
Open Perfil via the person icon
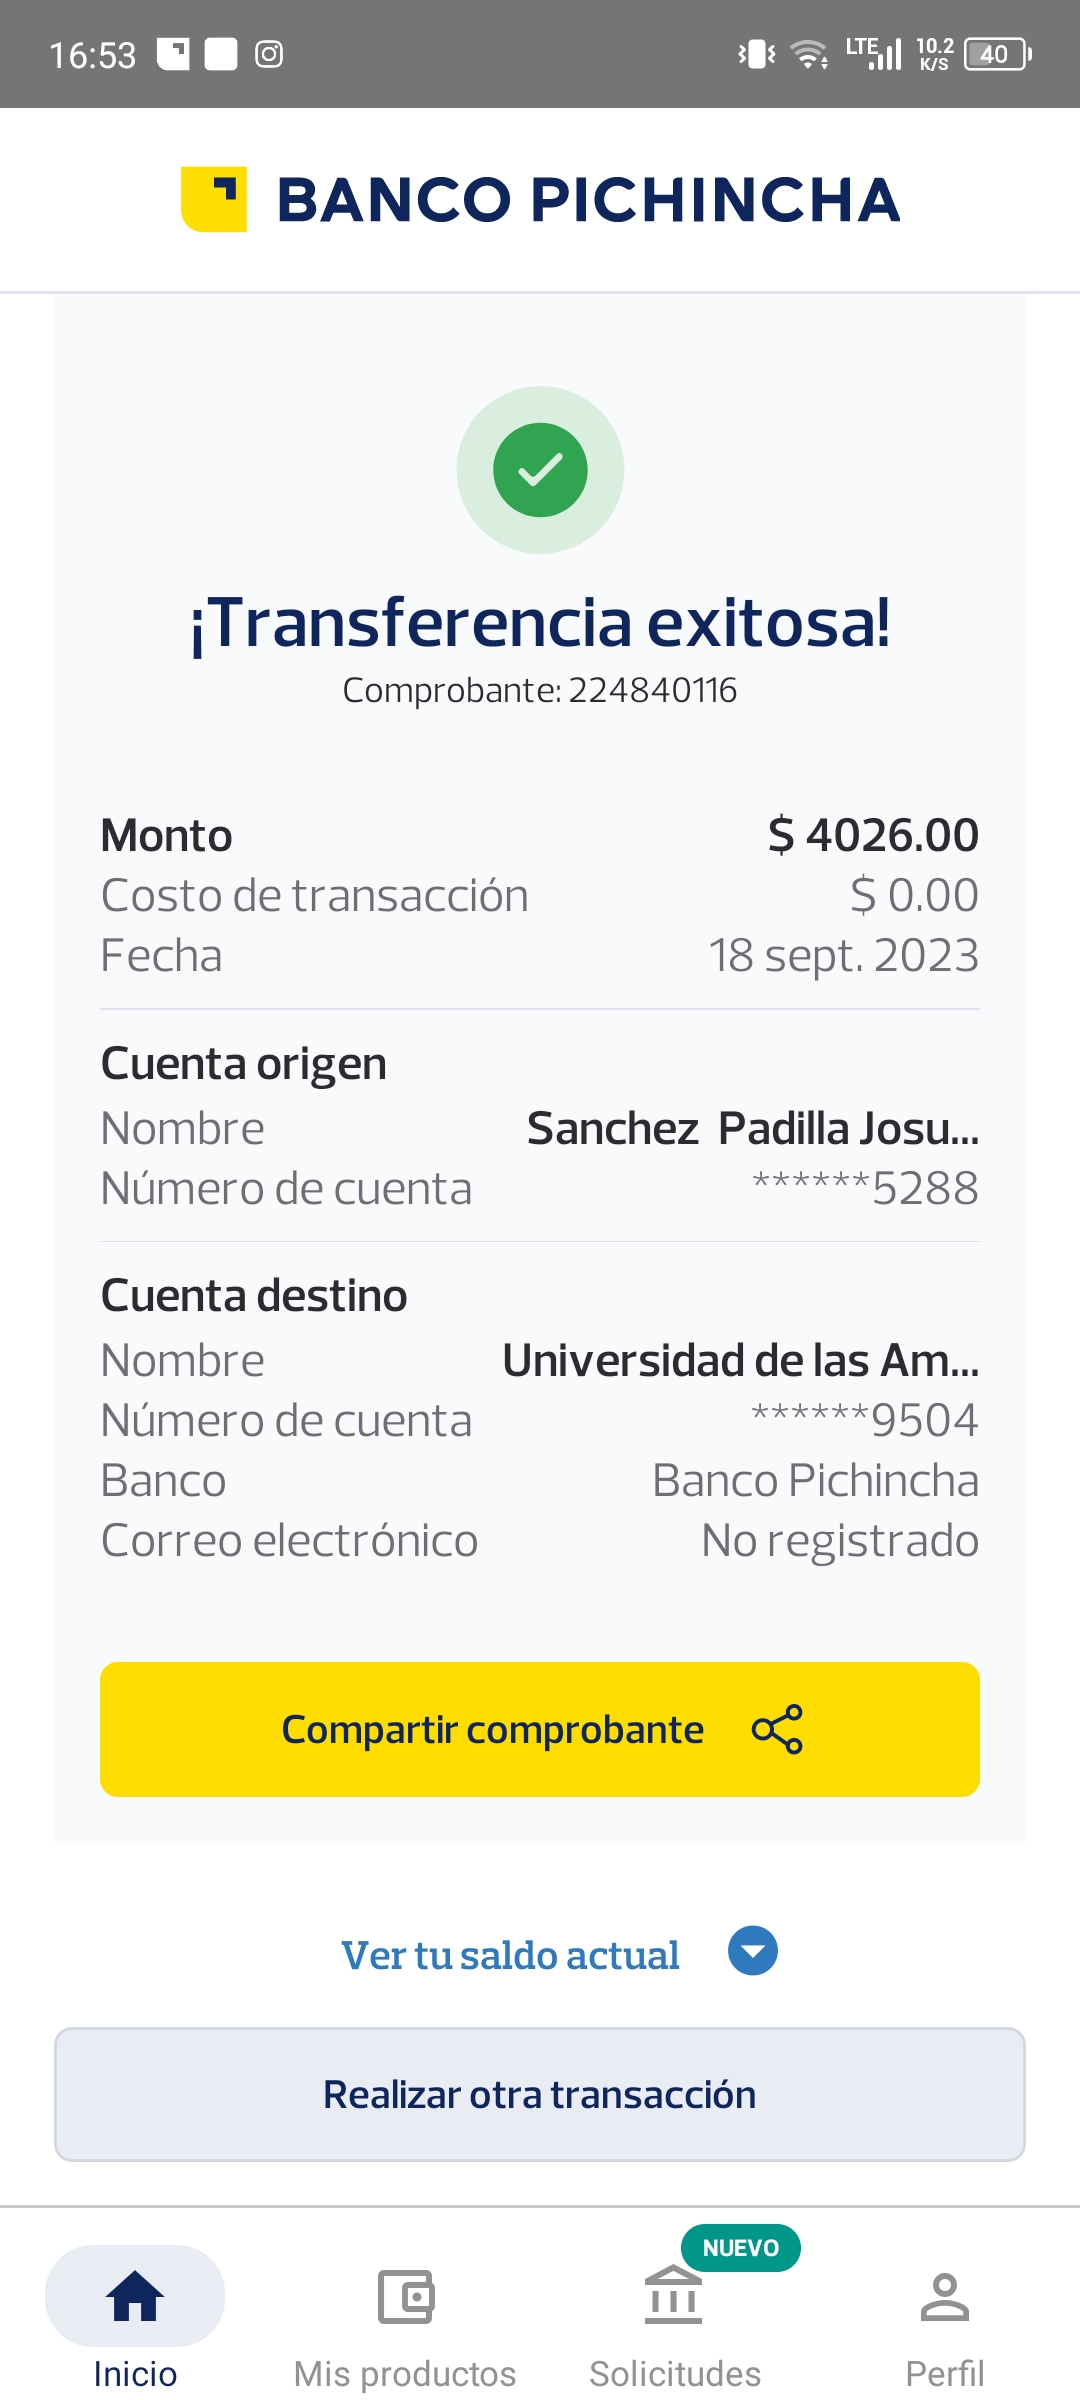pos(944,2296)
